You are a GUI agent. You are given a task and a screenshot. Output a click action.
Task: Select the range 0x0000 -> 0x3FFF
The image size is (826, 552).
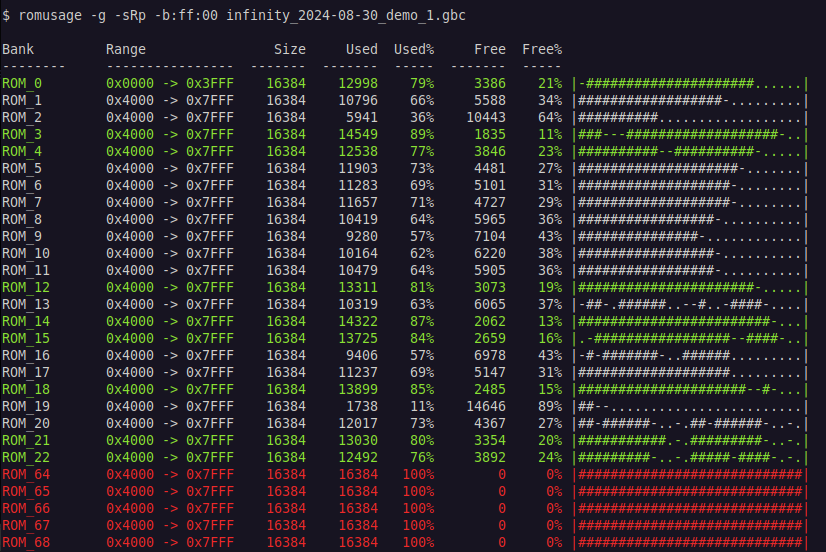pos(170,83)
